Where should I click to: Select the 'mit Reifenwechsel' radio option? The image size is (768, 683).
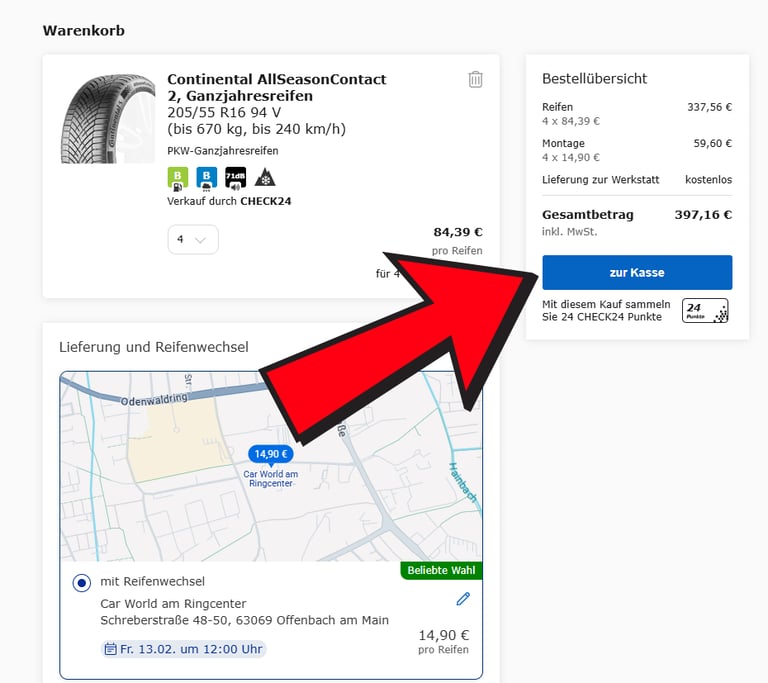click(81, 583)
